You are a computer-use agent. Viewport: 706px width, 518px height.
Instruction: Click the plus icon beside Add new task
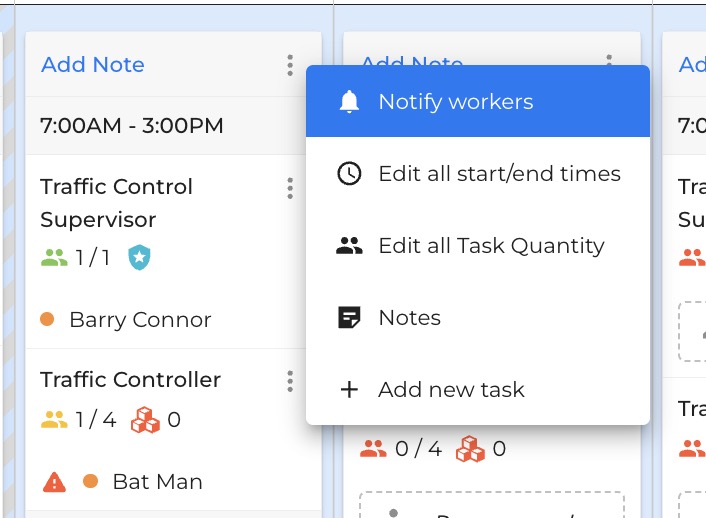348,390
